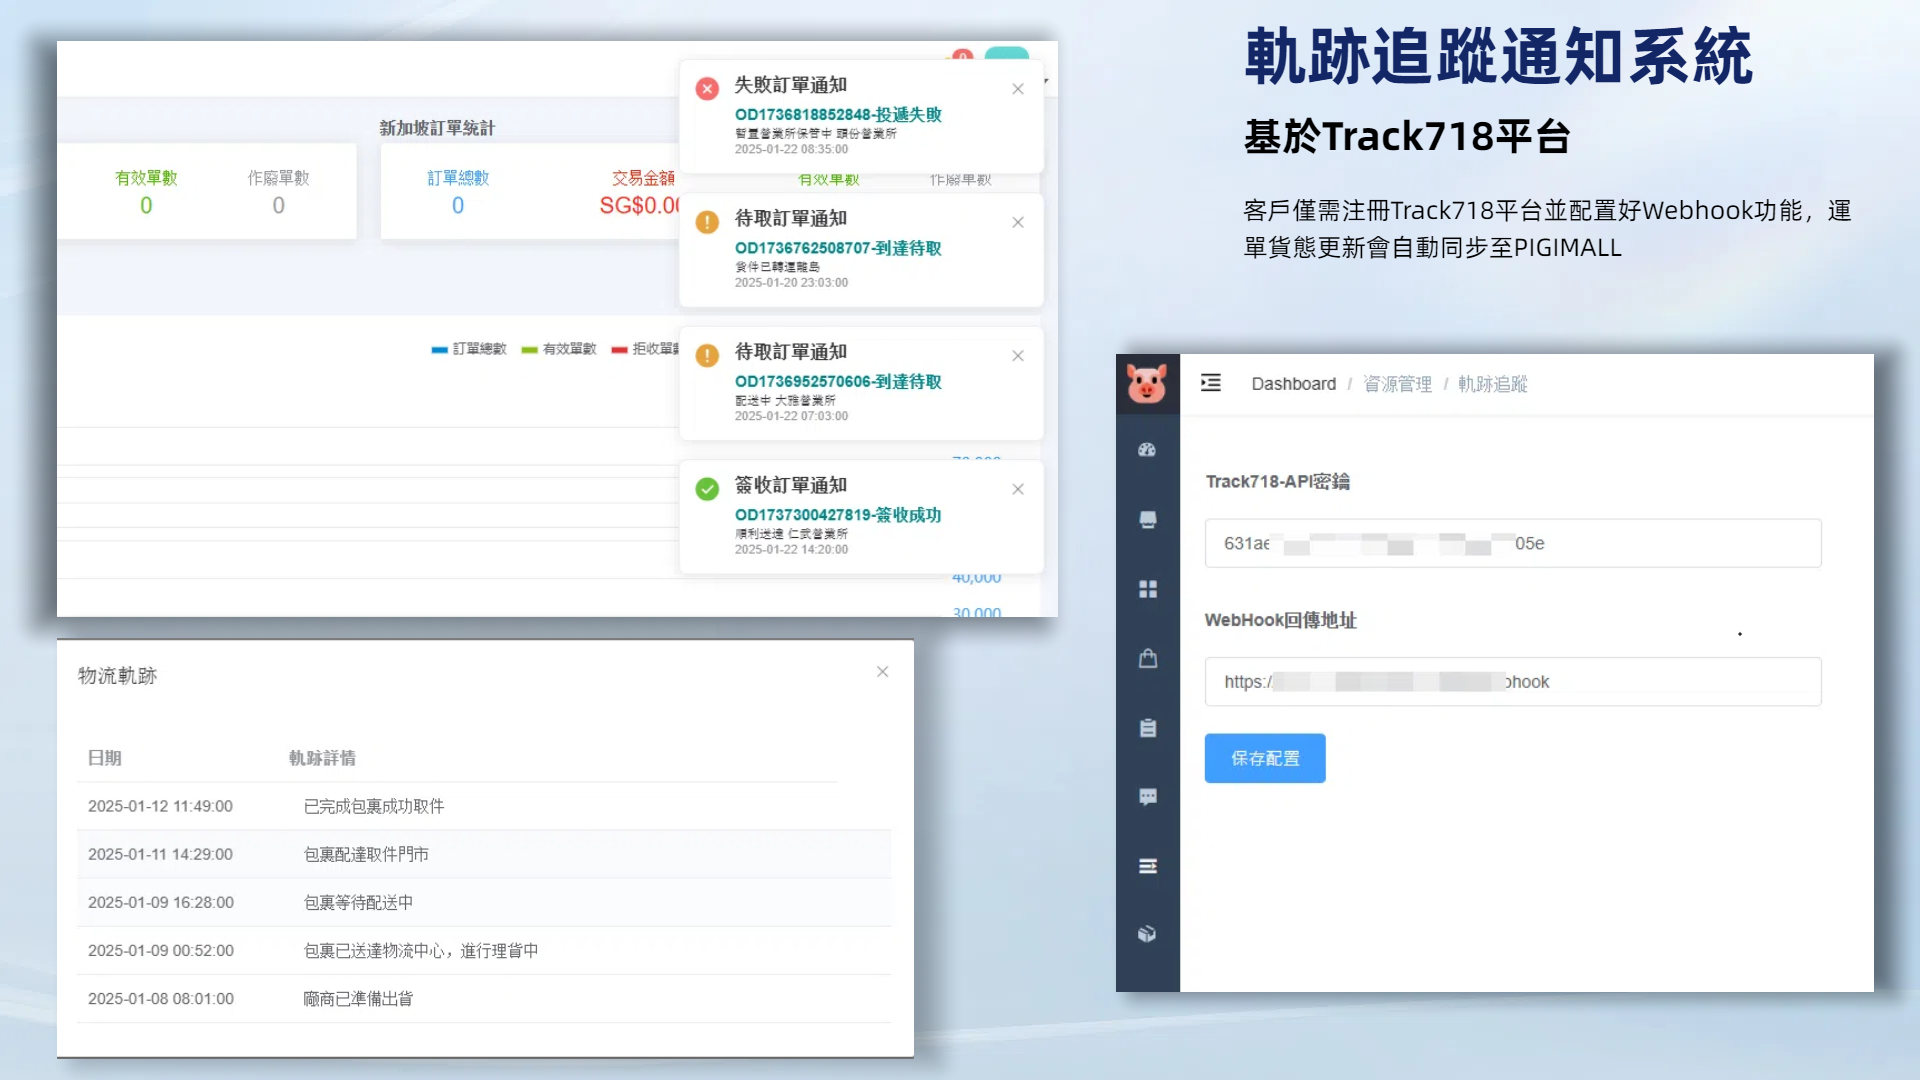The image size is (1920, 1080).
Task: Select row 2025-01-11 14:29:00 包裹配達取件門市
Action: pos(484,854)
